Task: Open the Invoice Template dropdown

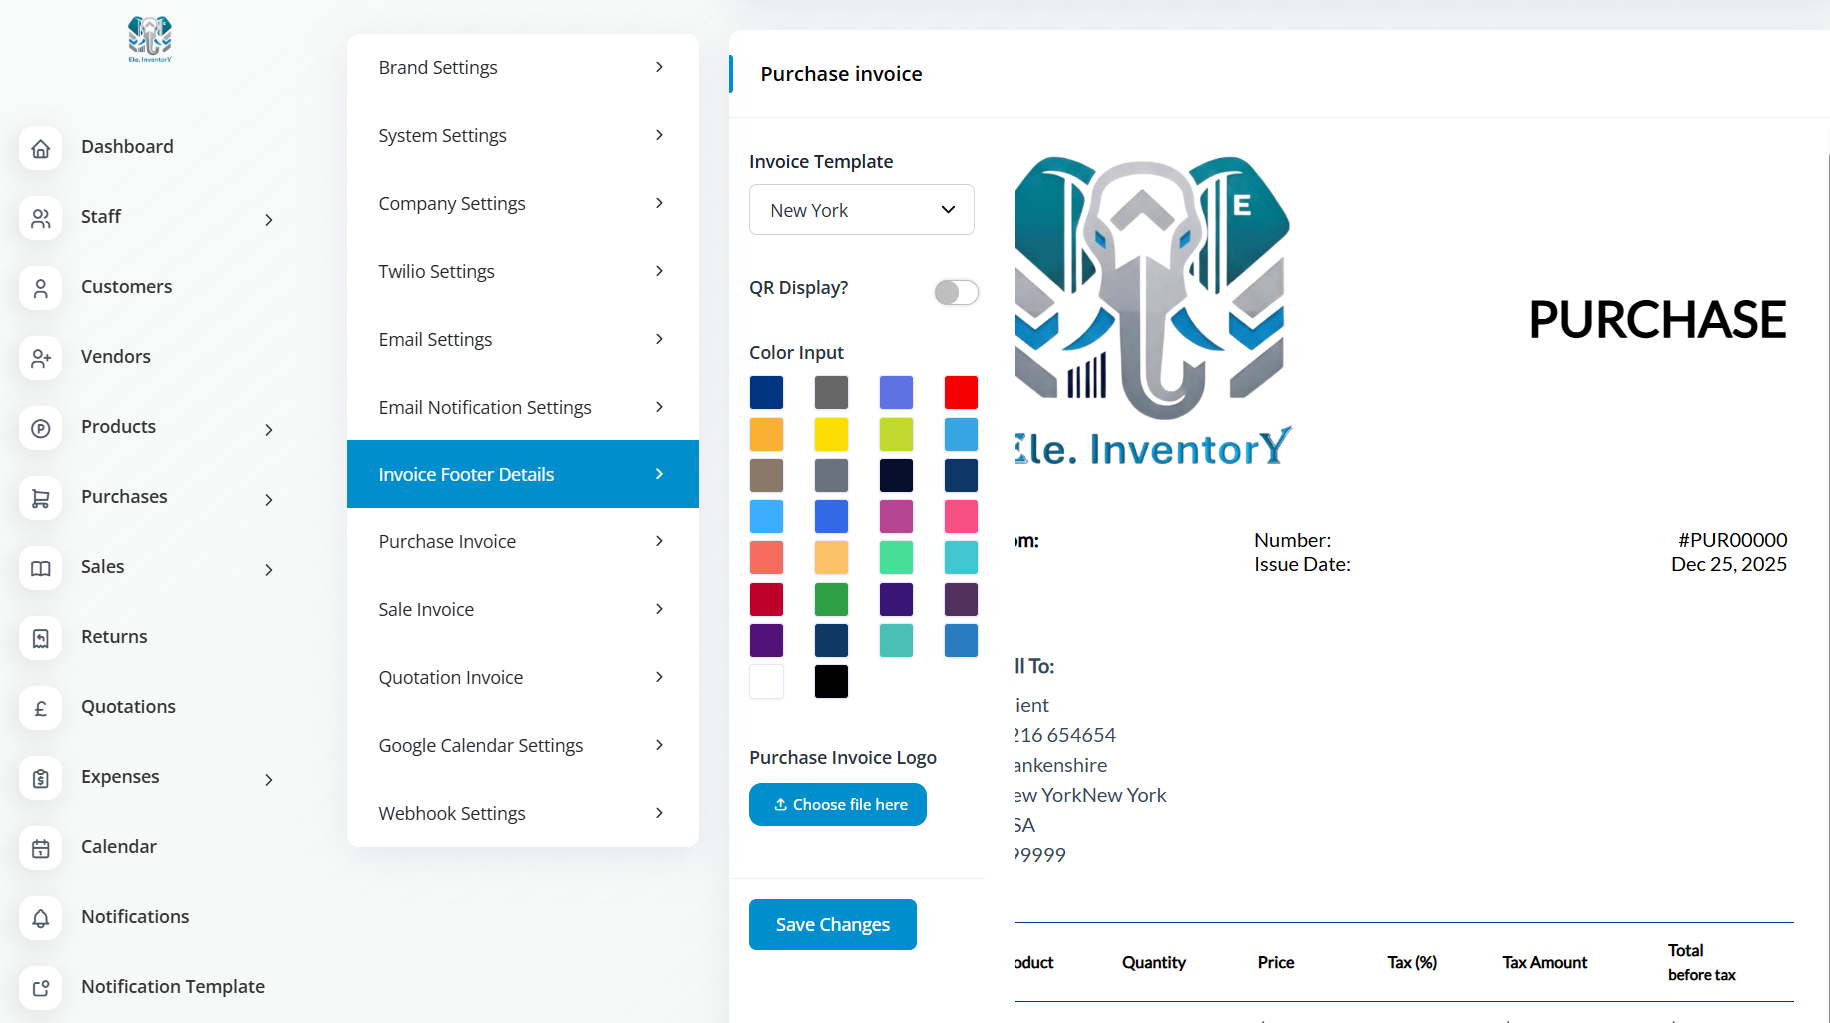Action: 861,210
